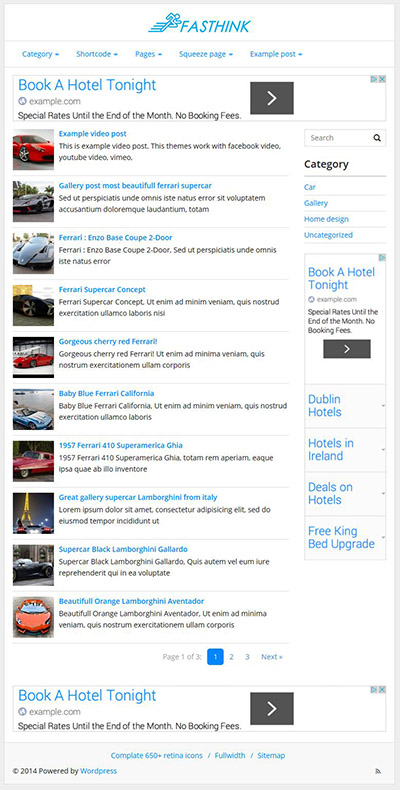400x790 pixels.
Task: Click the Orange Lamborghini Aventador thumbnail
Action: pyautogui.click(x=33, y=617)
